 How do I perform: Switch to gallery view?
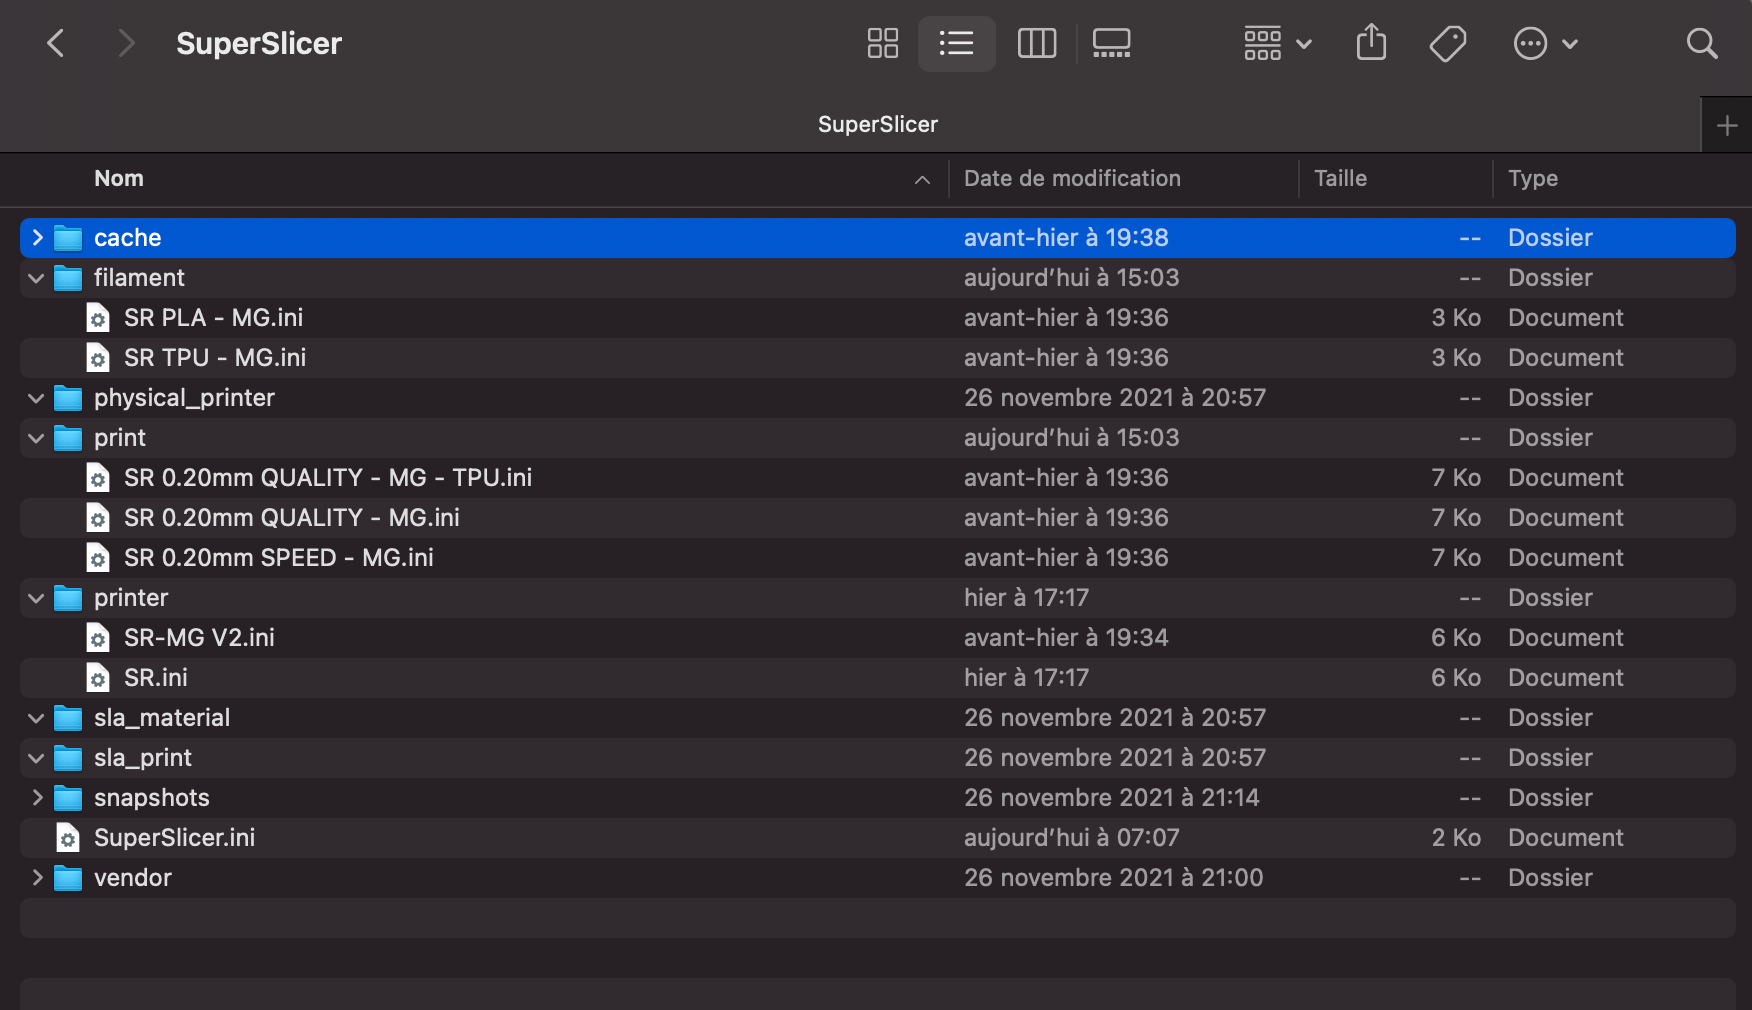pyautogui.click(x=1111, y=43)
